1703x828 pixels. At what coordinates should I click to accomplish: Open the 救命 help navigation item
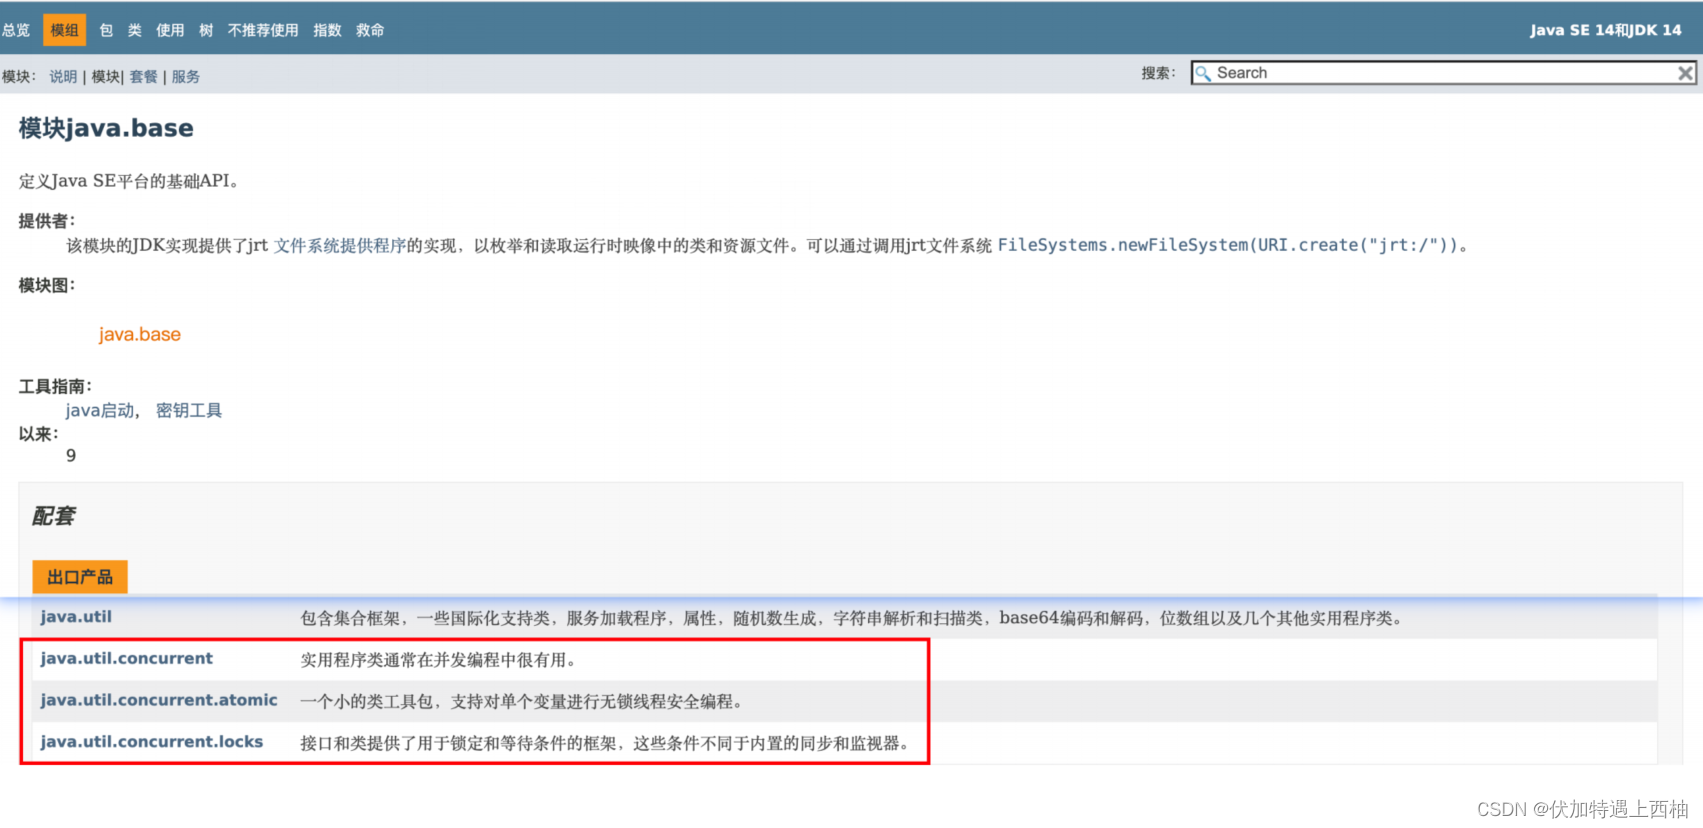(370, 30)
